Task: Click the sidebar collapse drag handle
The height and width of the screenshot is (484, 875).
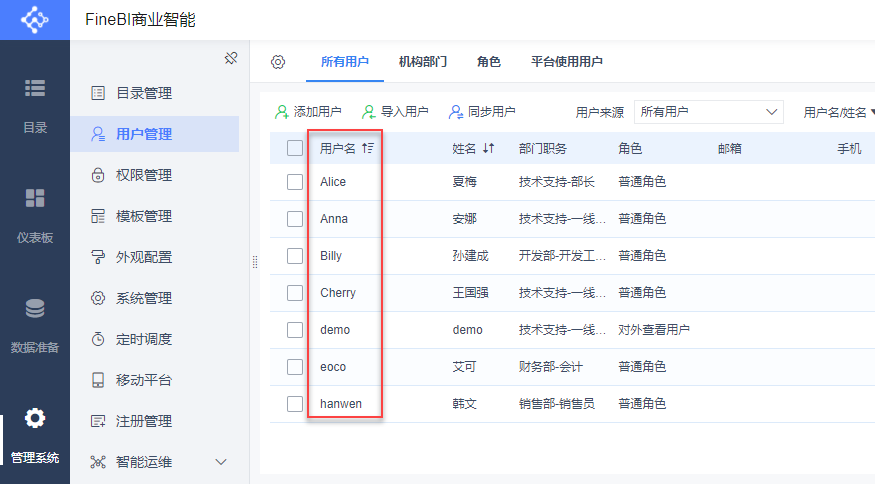Action: pyautogui.click(x=255, y=262)
